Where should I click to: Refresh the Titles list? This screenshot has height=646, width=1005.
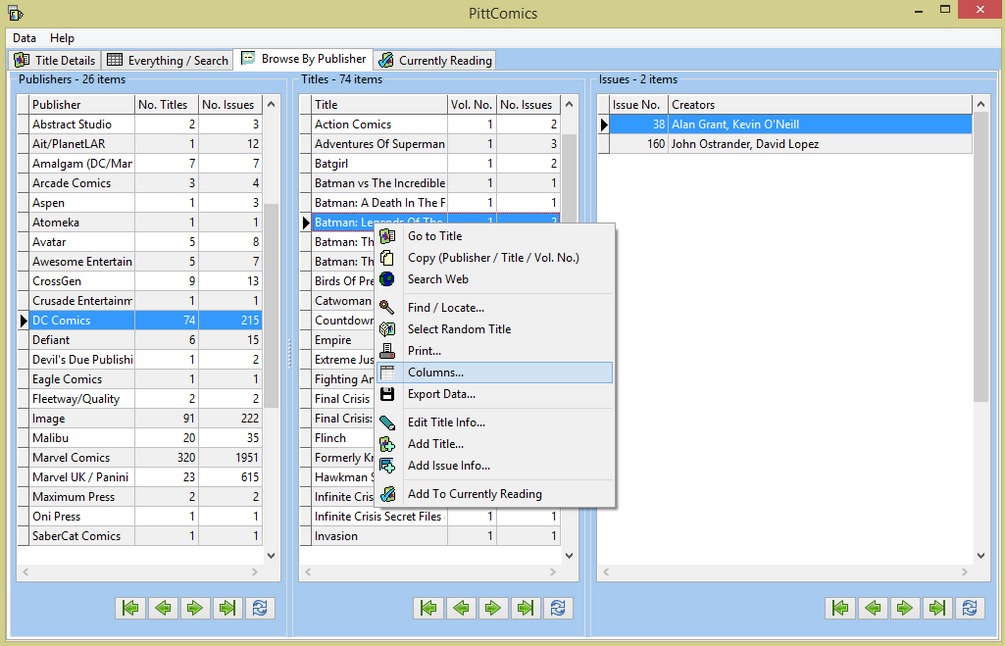tap(558, 608)
